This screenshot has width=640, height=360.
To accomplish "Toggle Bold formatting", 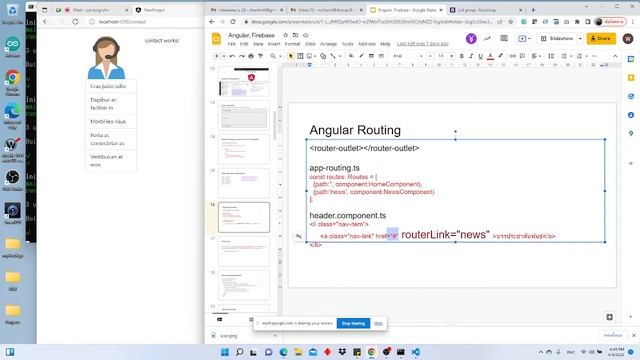I will tap(461, 56).
